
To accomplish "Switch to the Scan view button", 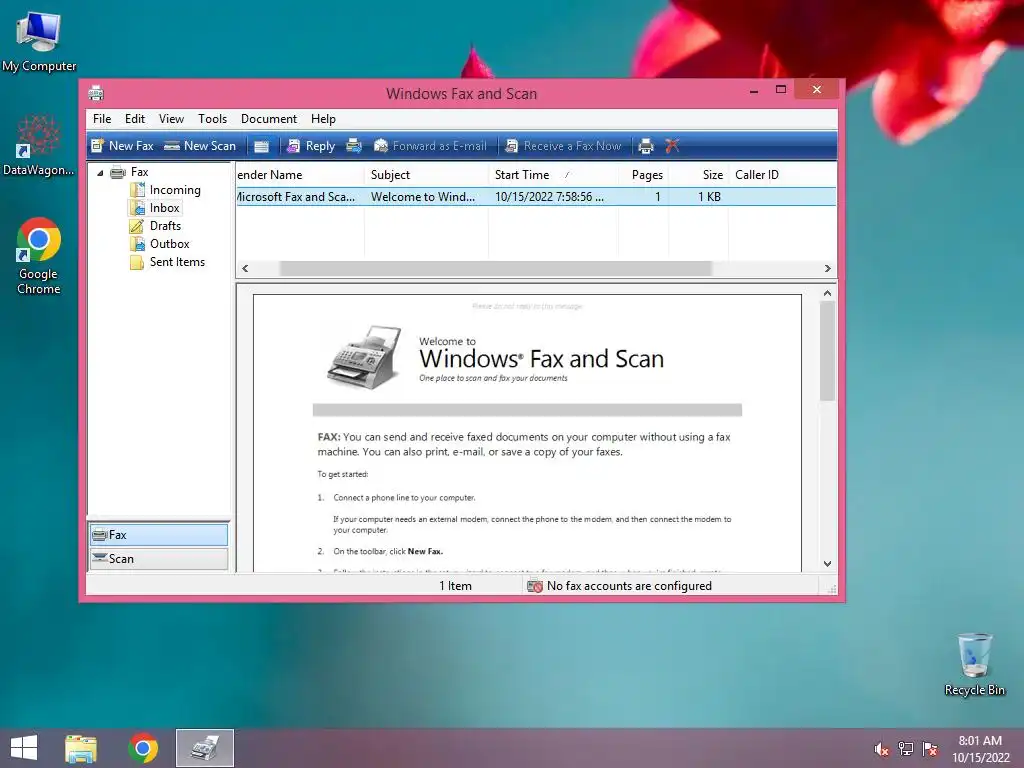I will [159, 559].
